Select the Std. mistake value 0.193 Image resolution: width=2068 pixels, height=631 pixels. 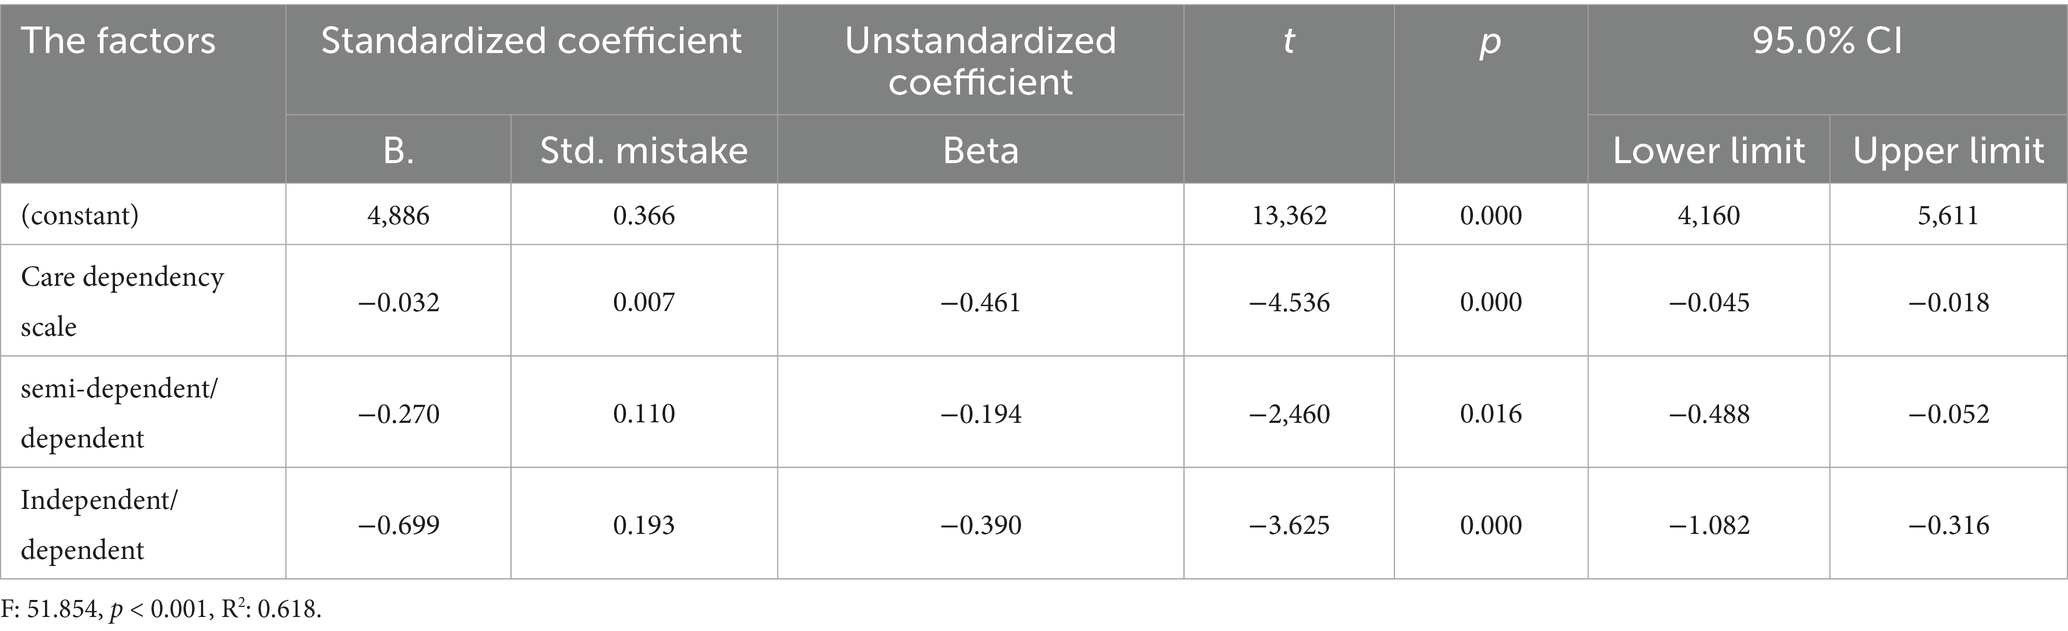tap(644, 525)
